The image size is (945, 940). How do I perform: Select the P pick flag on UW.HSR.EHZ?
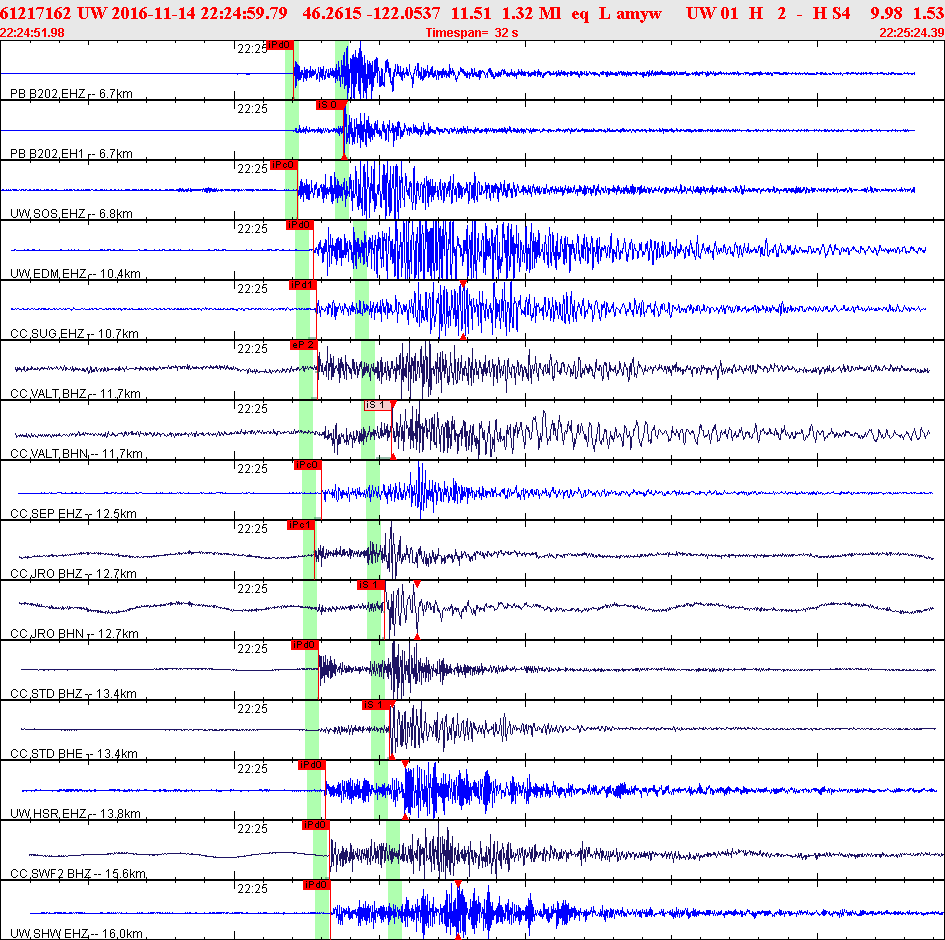[312, 765]
